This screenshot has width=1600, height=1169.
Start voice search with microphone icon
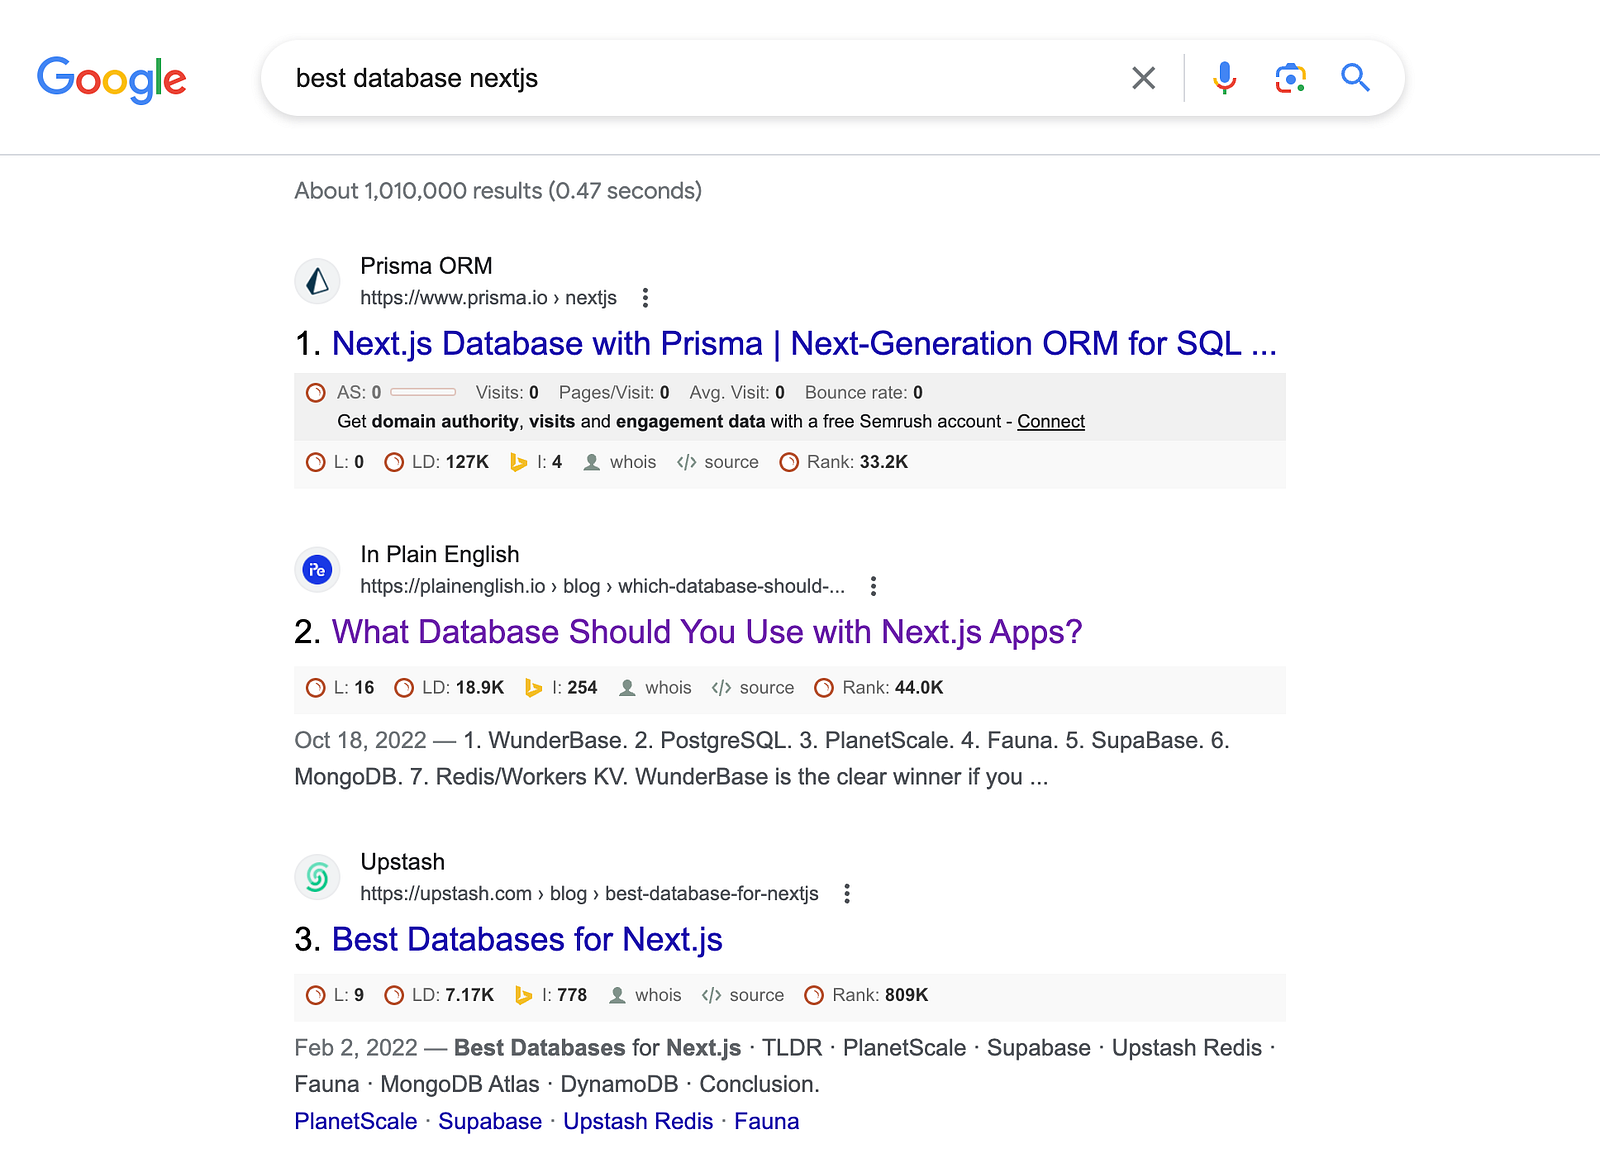coord(1224,78)
